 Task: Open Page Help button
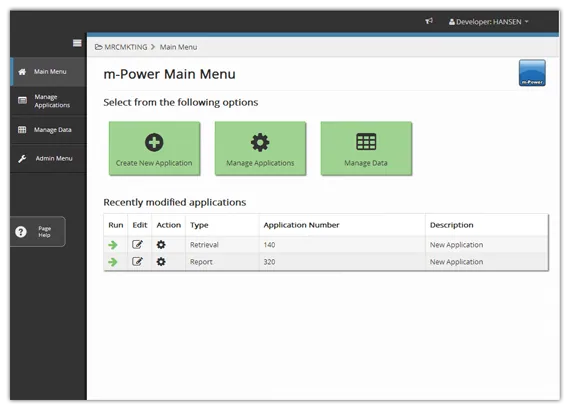[x=38, y=232]
